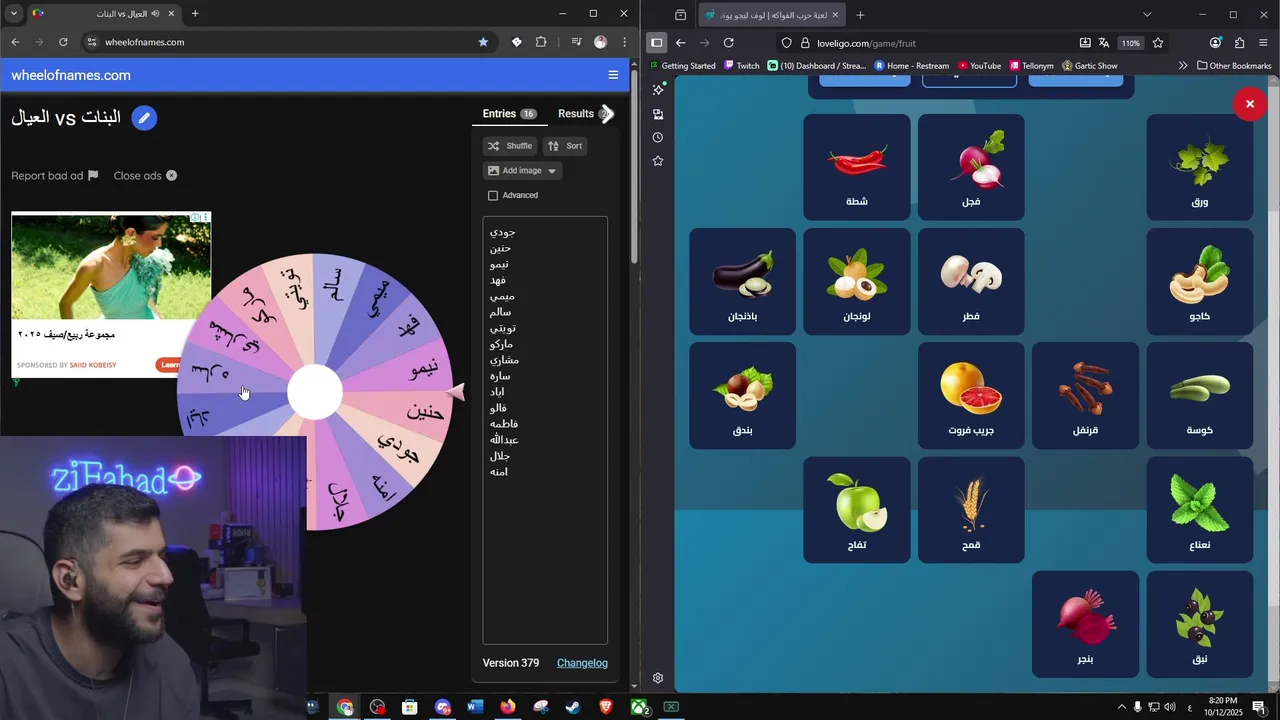This screenshot has width=1280, height=720.
Task: Open the Add image dropdown
Action: (x=522, y=171)
